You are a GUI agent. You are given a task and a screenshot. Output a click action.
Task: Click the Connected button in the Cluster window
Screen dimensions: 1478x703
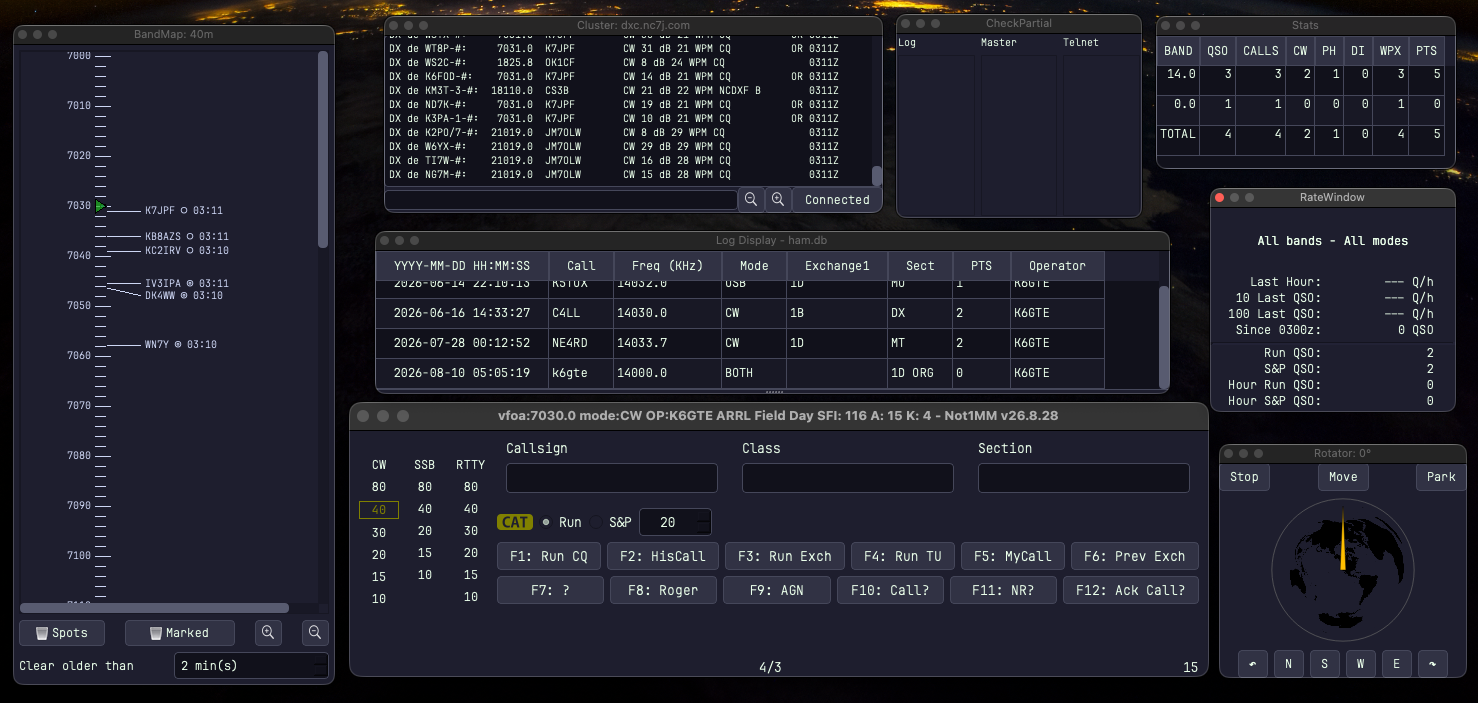(837, 199)
